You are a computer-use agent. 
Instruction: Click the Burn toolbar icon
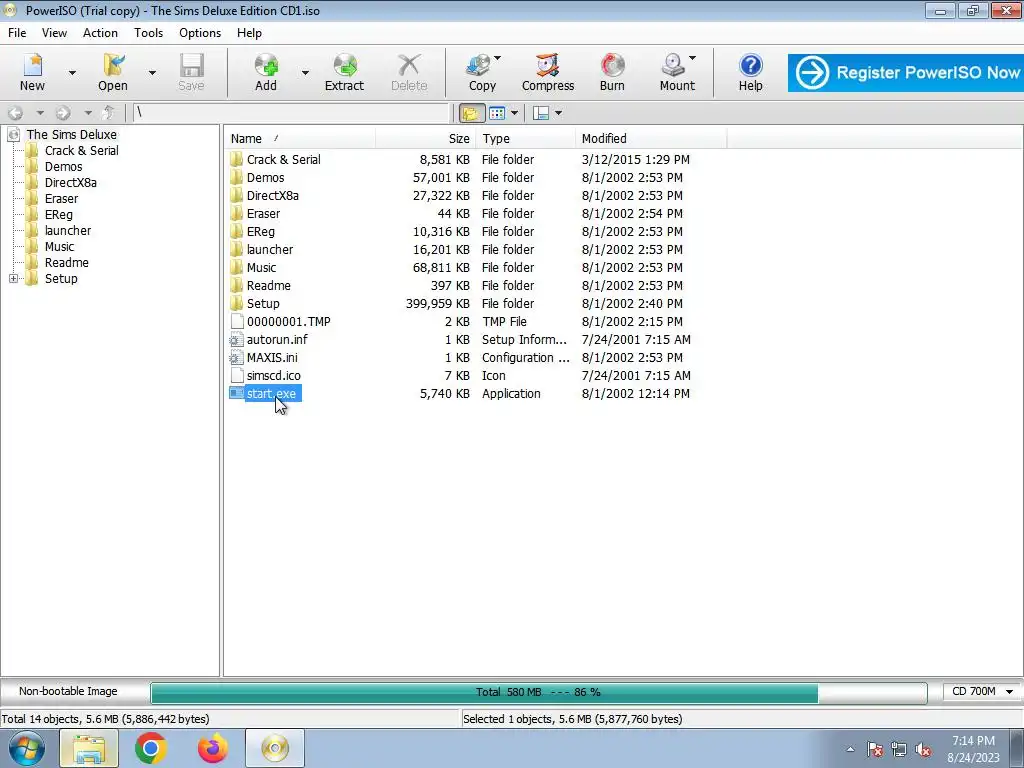coord(612,72)
